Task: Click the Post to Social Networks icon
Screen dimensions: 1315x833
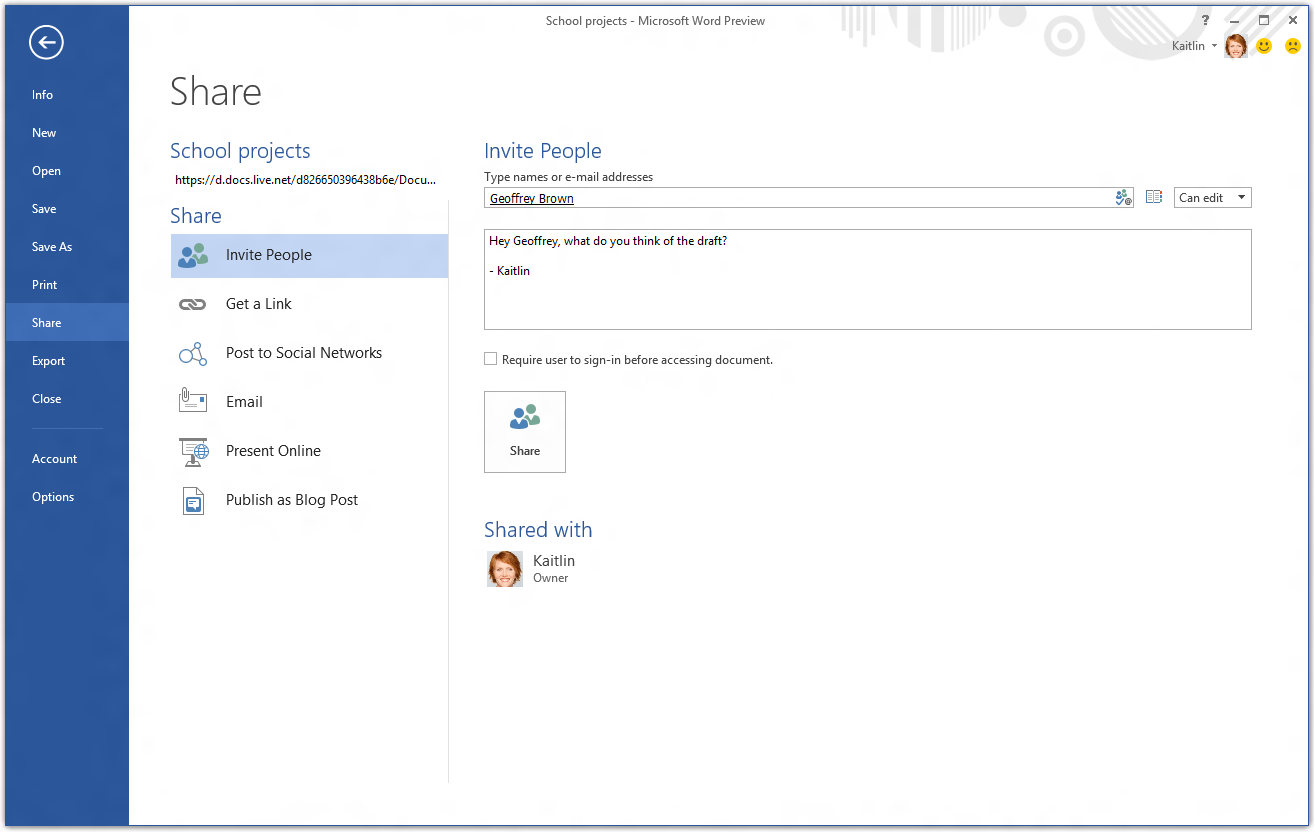Action: [192, 354]
